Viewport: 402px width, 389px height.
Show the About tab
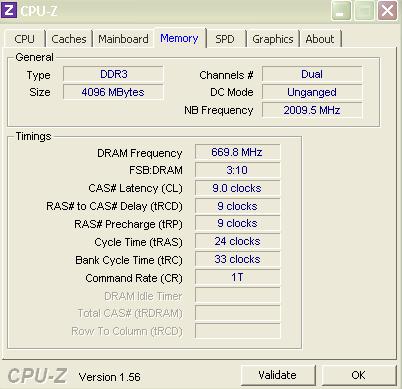point(320,39)
